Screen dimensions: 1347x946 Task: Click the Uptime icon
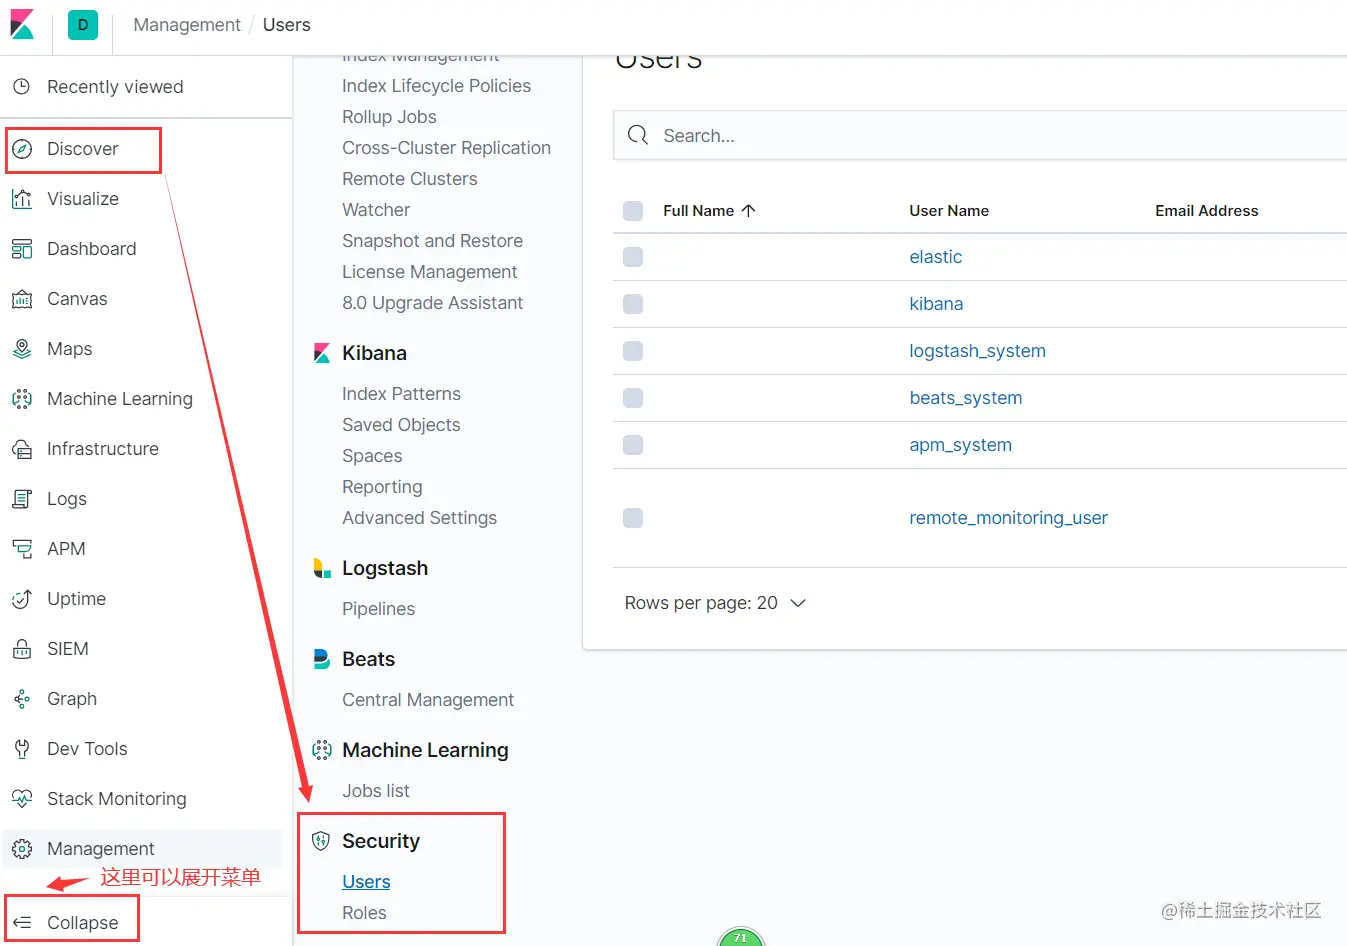pyautogui.click(x=21, y=599)
